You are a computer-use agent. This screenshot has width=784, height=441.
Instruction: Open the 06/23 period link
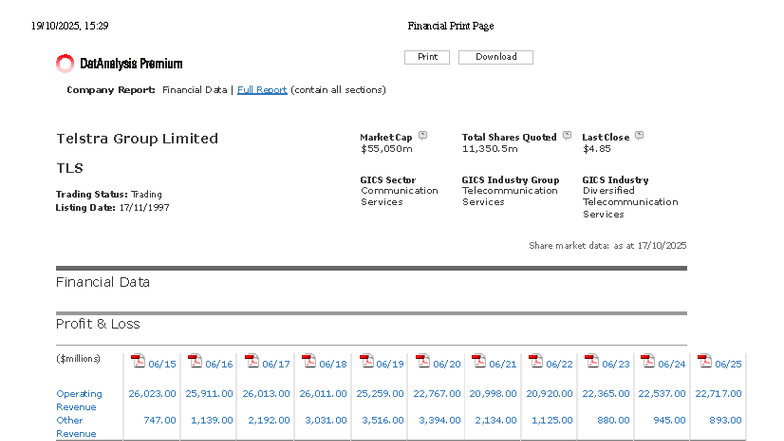coord(616,364)
